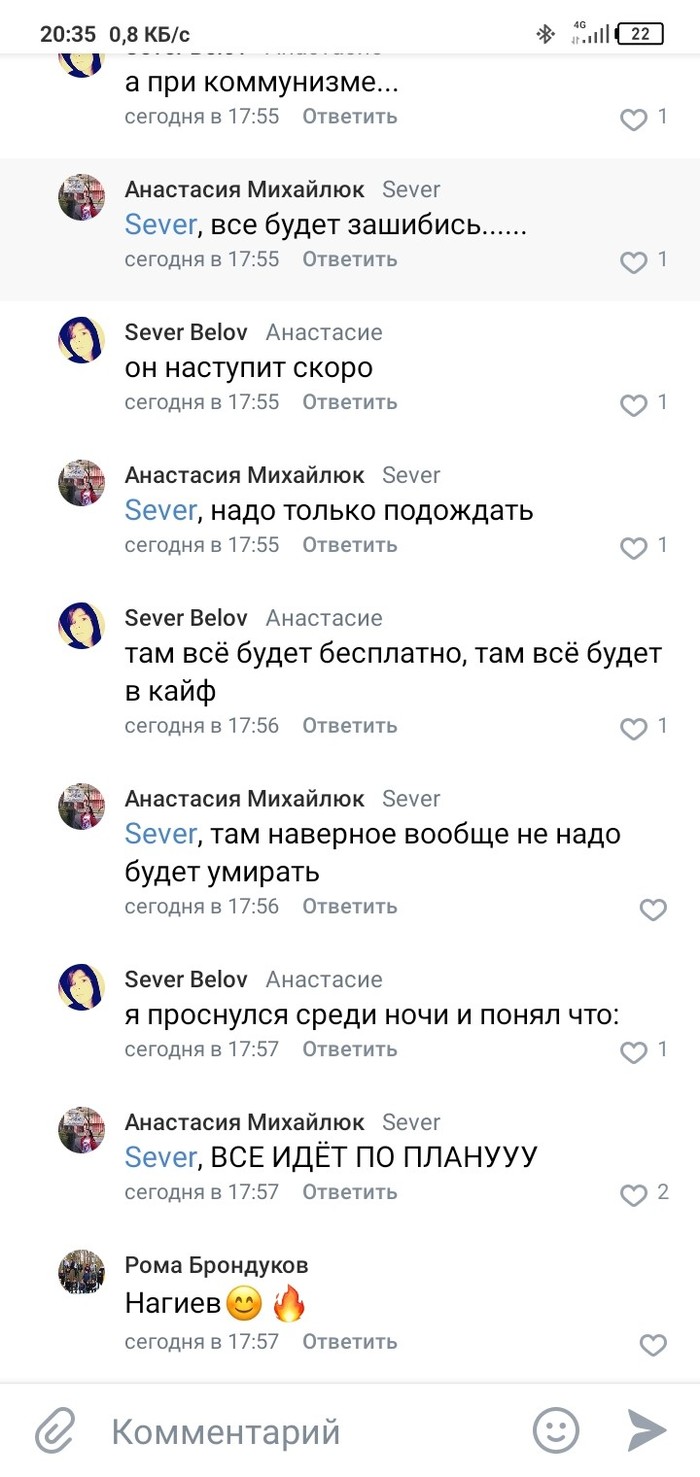Open Рома Брондуков's avatar thumbnail
This screenshot has height=1477, width=700.
82,1271
